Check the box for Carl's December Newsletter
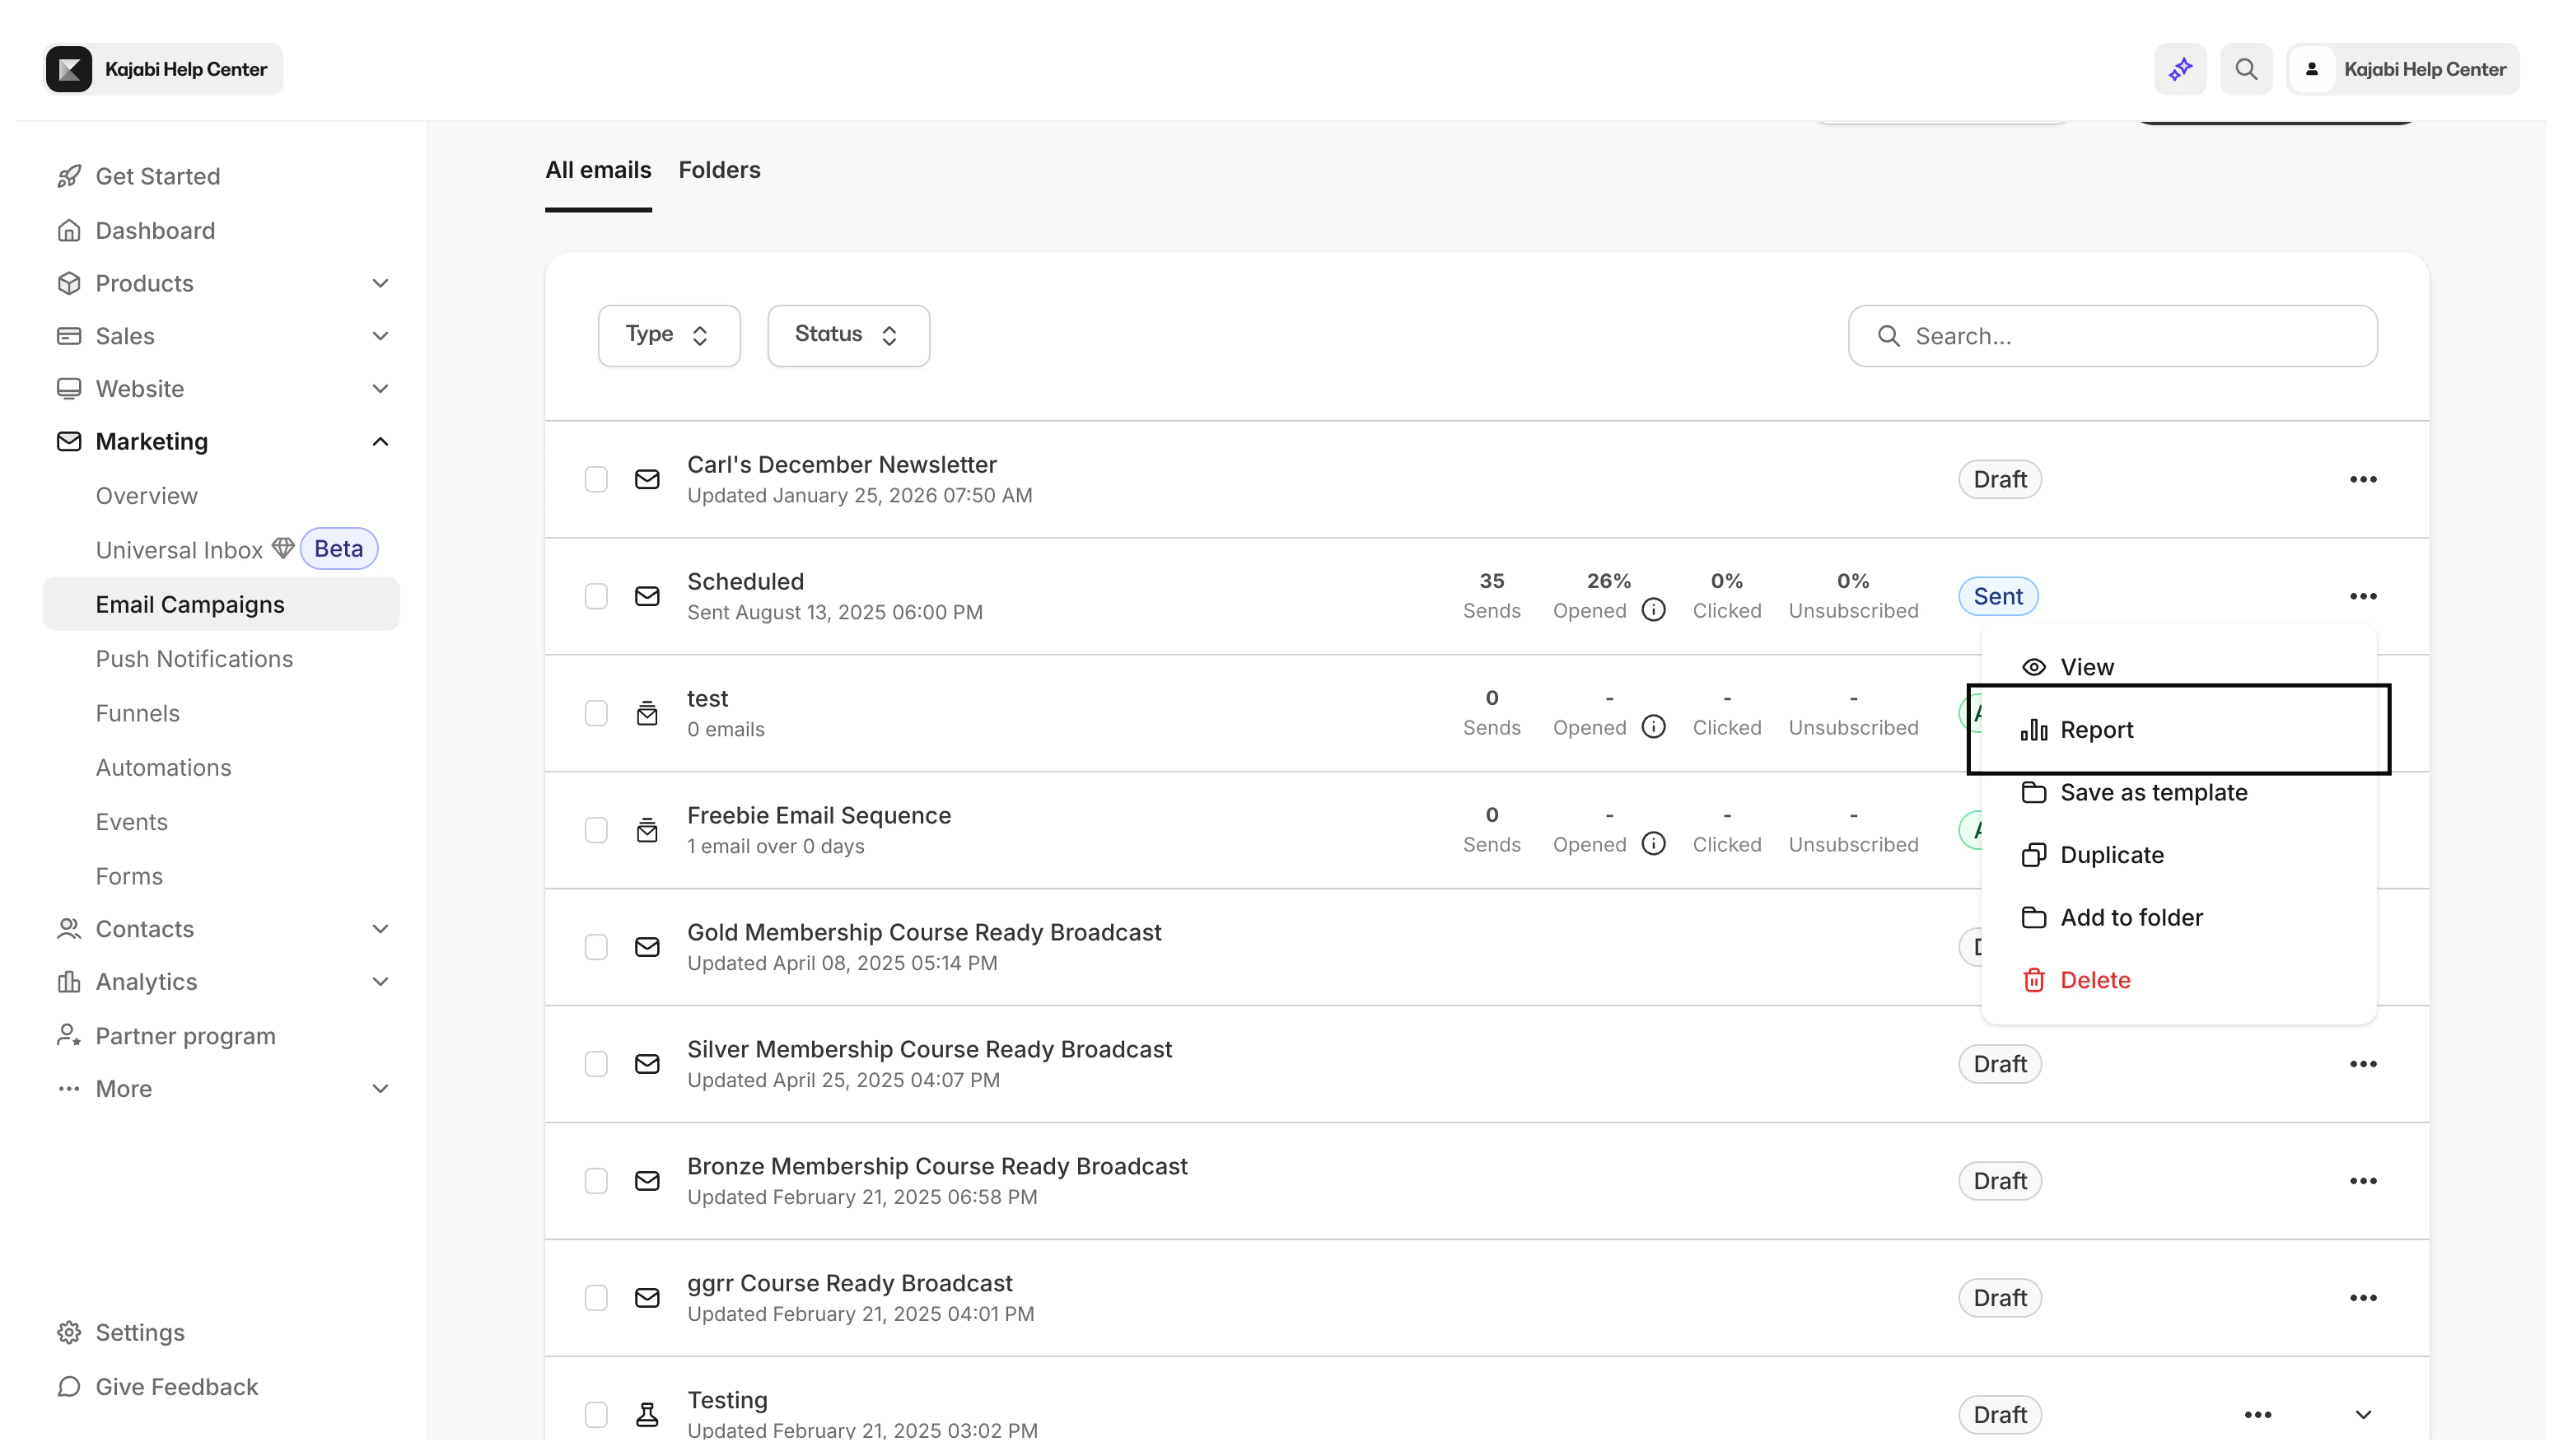Viewport: 2563px width, 1456px height. [x=596, y=479]
